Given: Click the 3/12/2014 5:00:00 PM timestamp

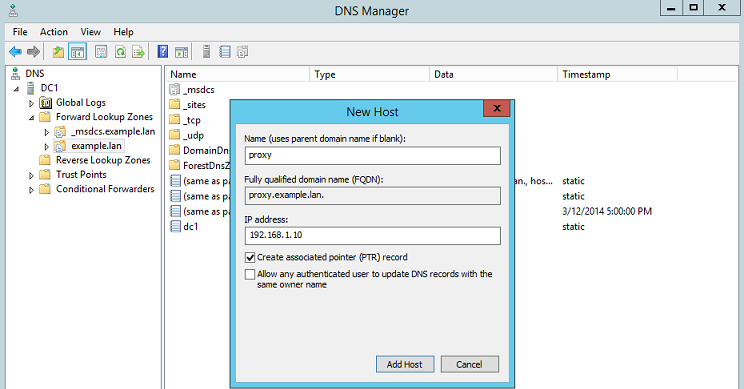Looking at the screenshot, I should click(x=607, y=211).
